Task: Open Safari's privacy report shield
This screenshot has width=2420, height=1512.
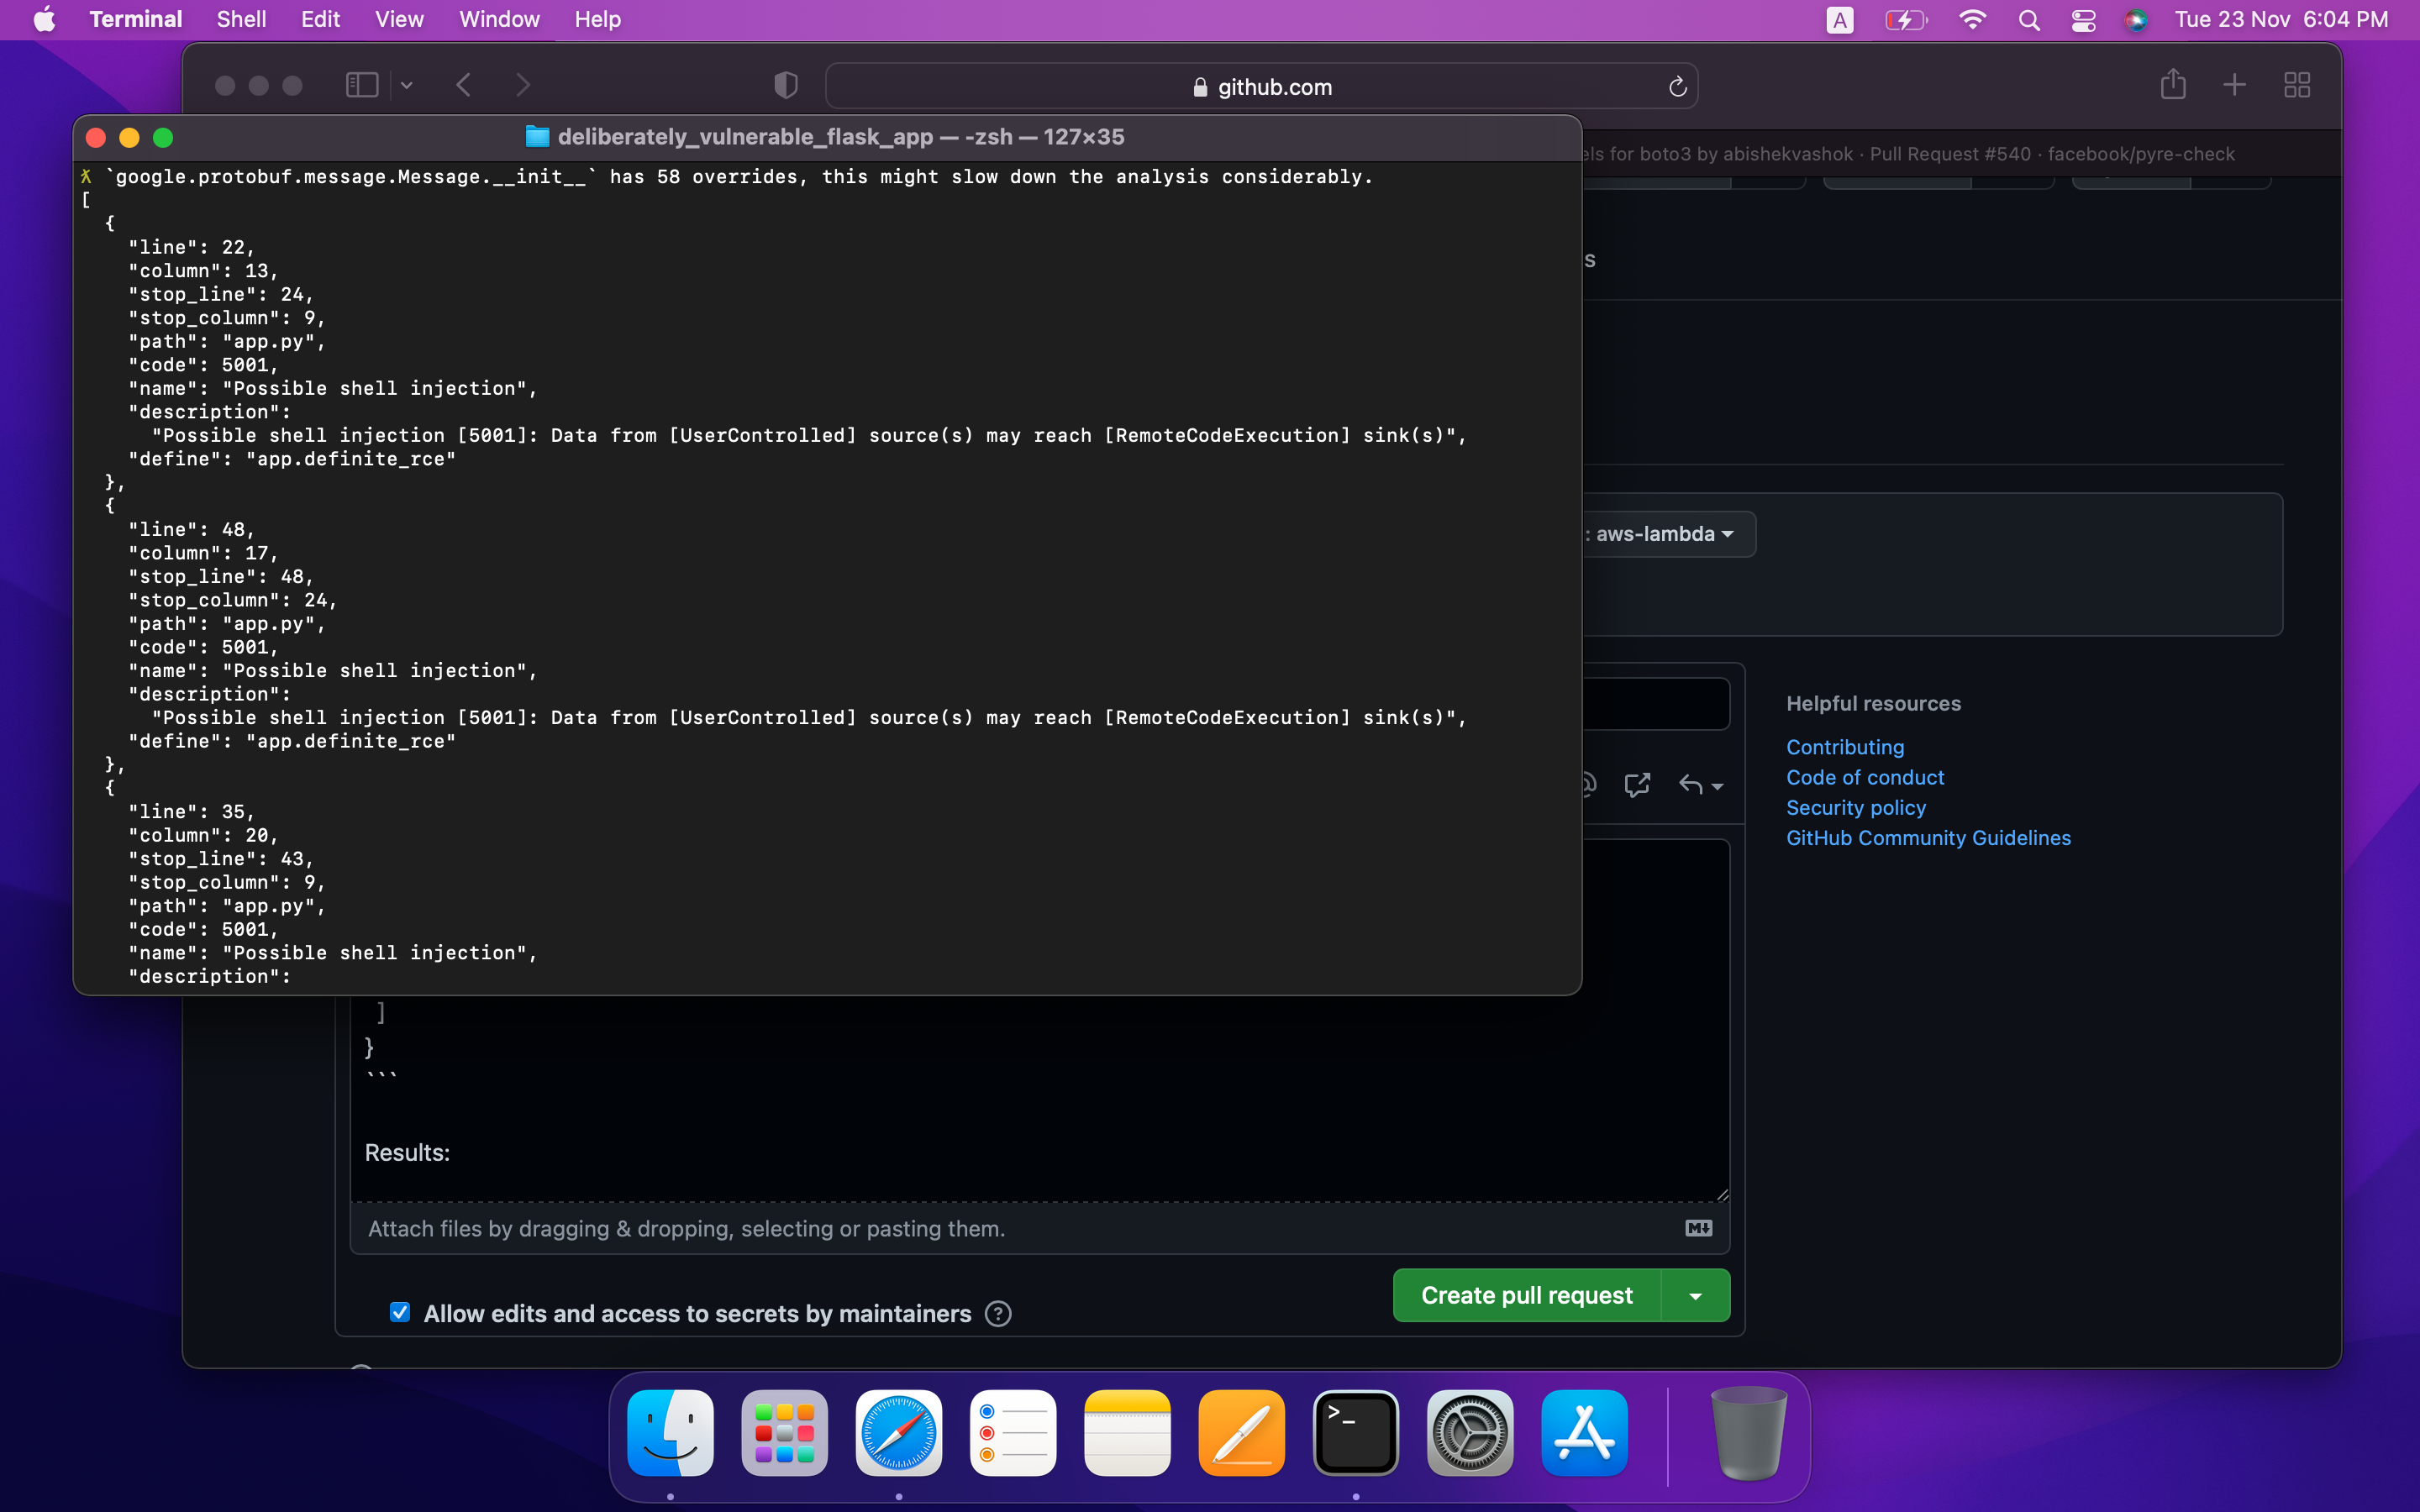Action: [785, 85]
